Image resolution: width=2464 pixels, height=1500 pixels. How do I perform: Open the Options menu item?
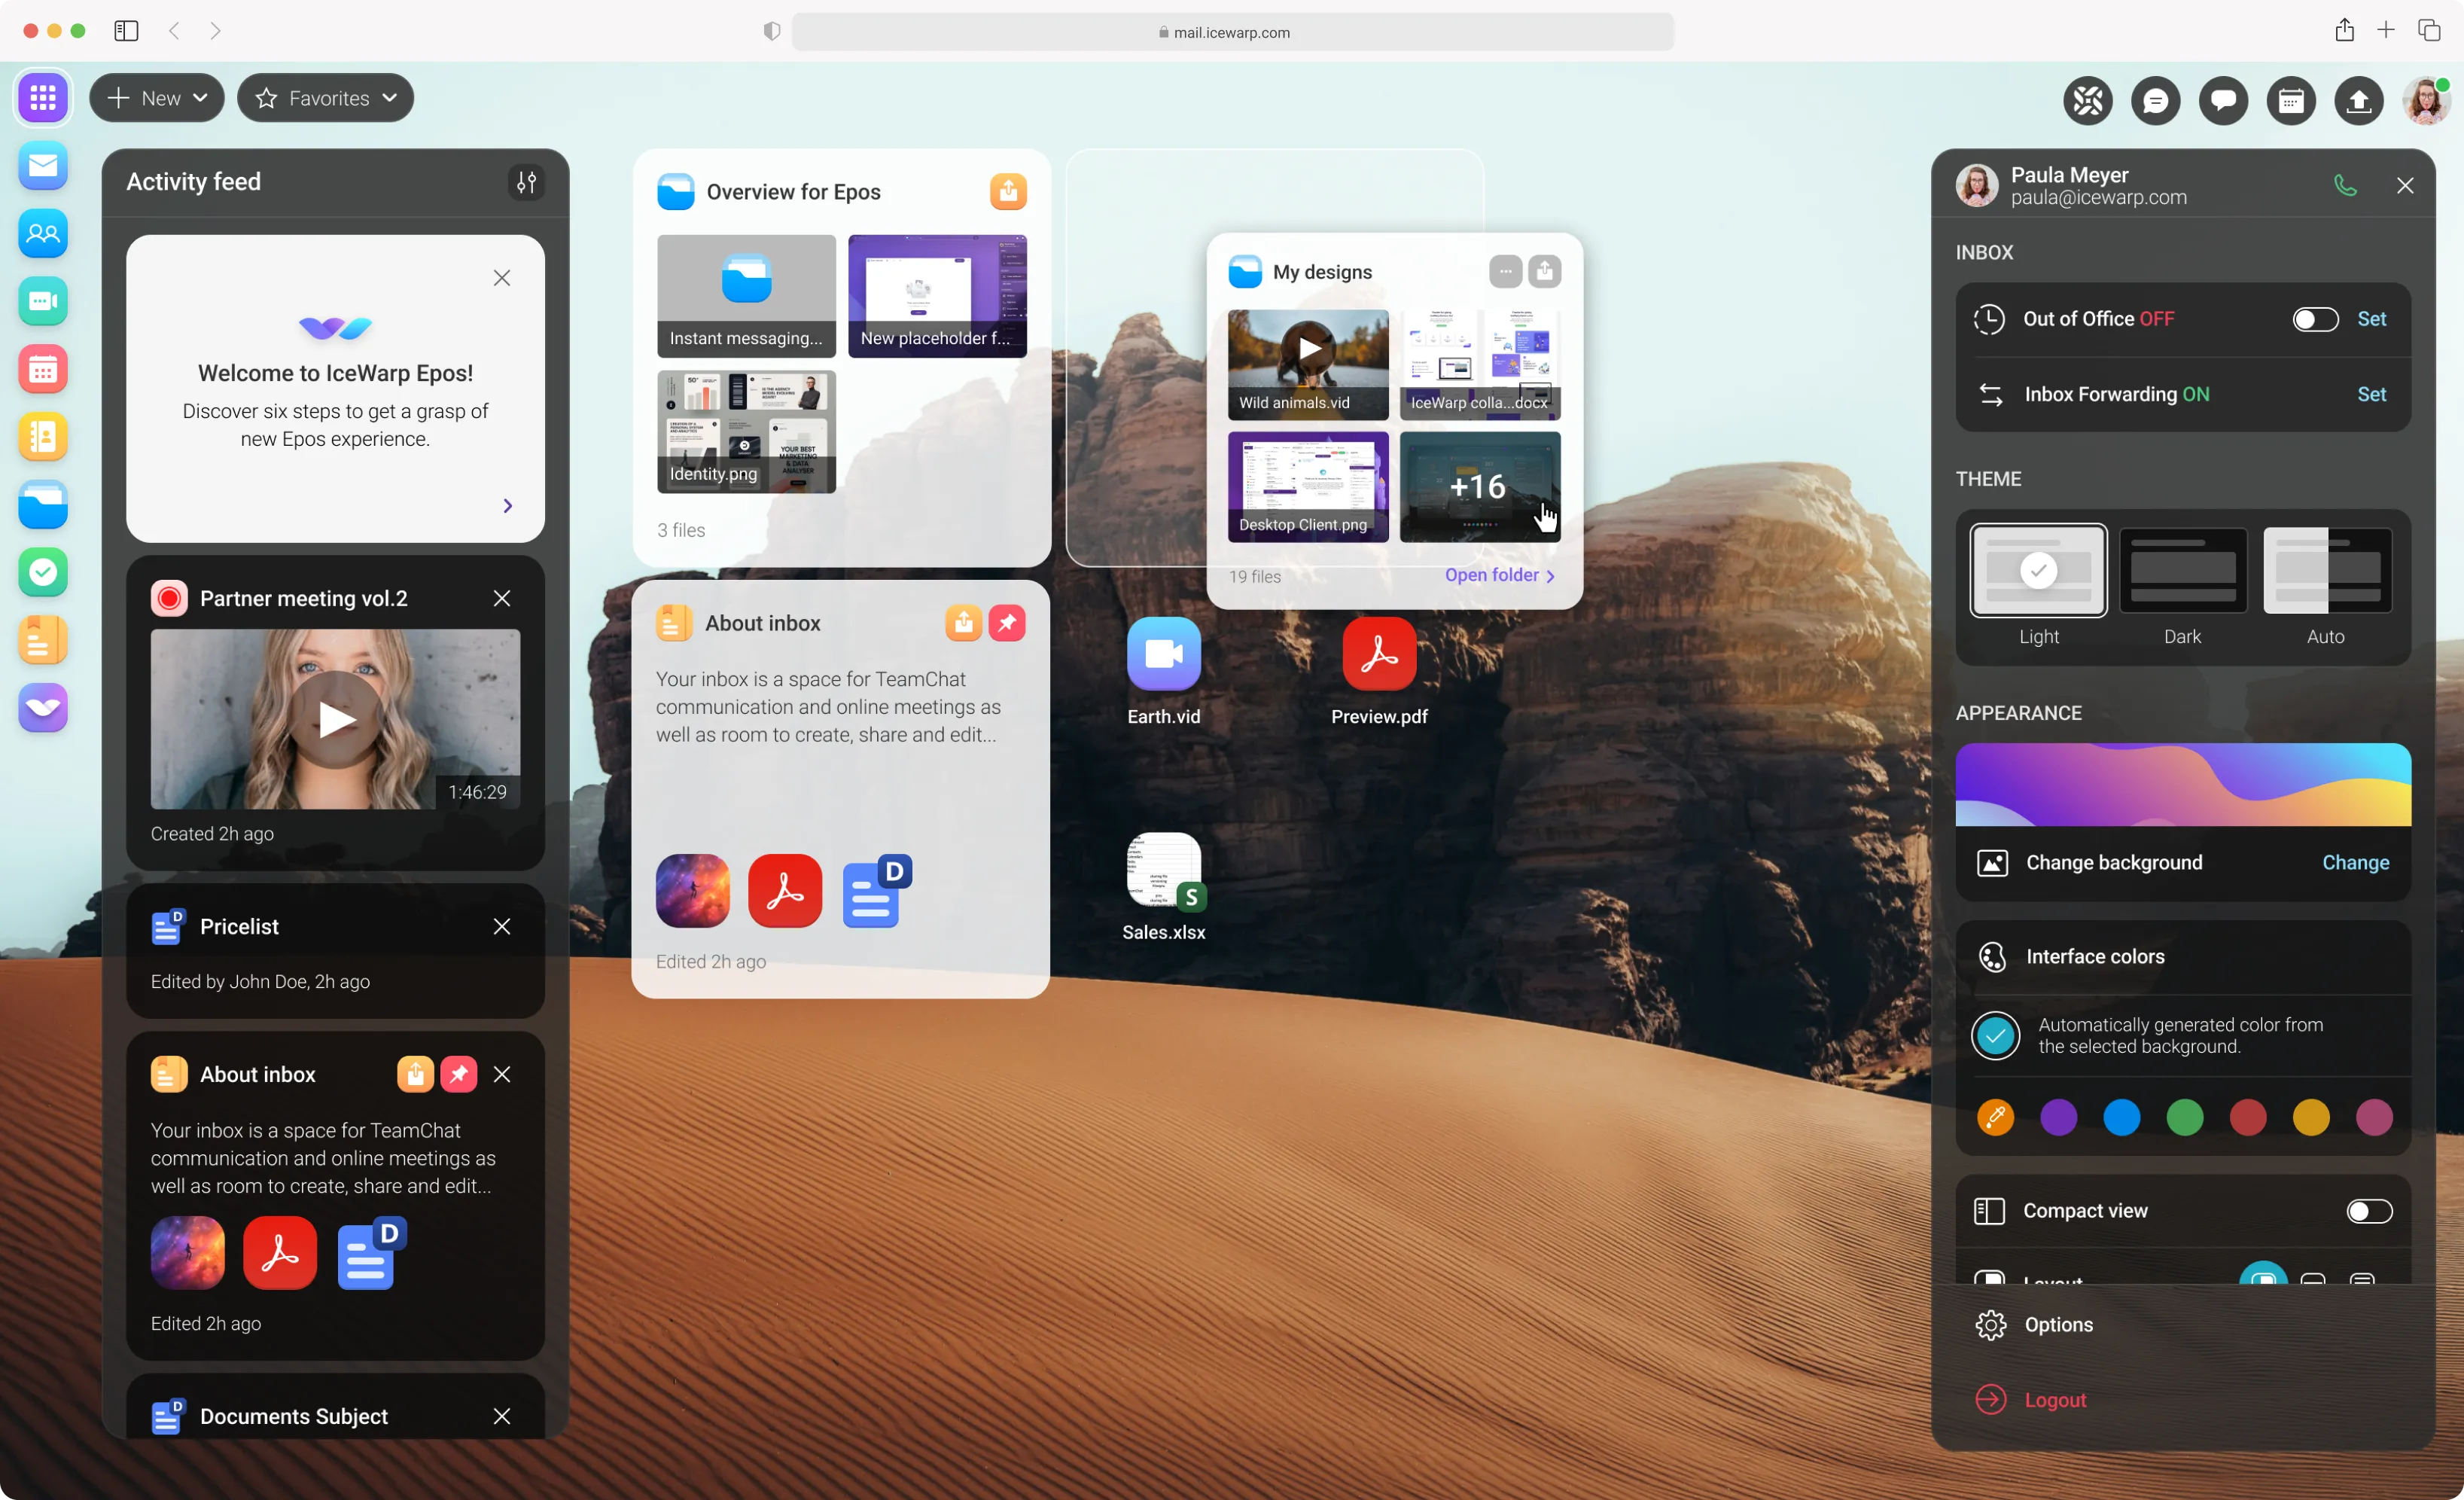point(2058,1324)
